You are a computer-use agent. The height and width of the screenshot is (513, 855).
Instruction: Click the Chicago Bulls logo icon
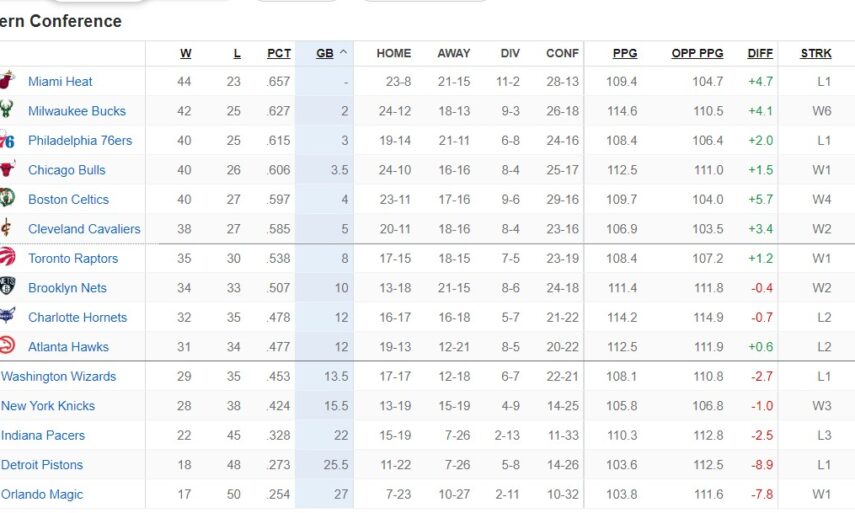click(x=8, y=170)
